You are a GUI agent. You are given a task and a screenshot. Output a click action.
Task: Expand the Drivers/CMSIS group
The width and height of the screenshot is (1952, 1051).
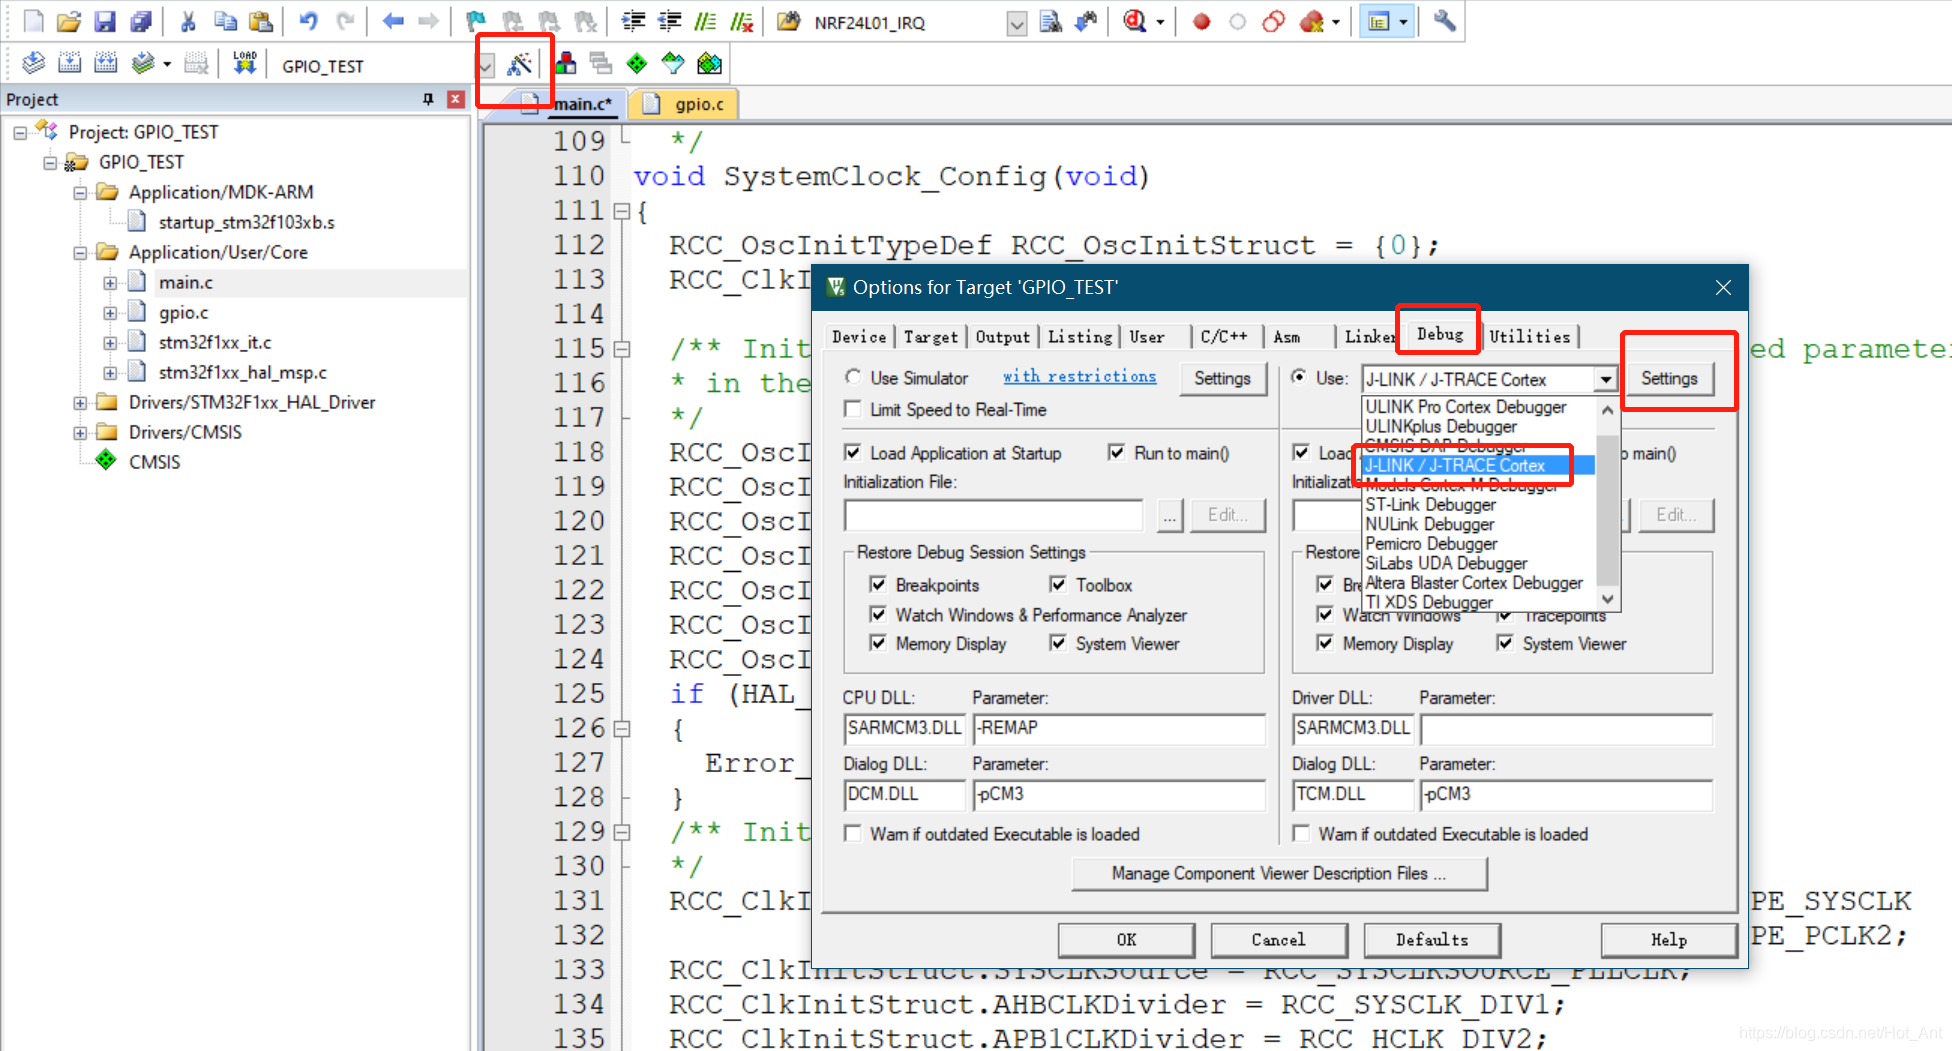(x=80, y=433)
